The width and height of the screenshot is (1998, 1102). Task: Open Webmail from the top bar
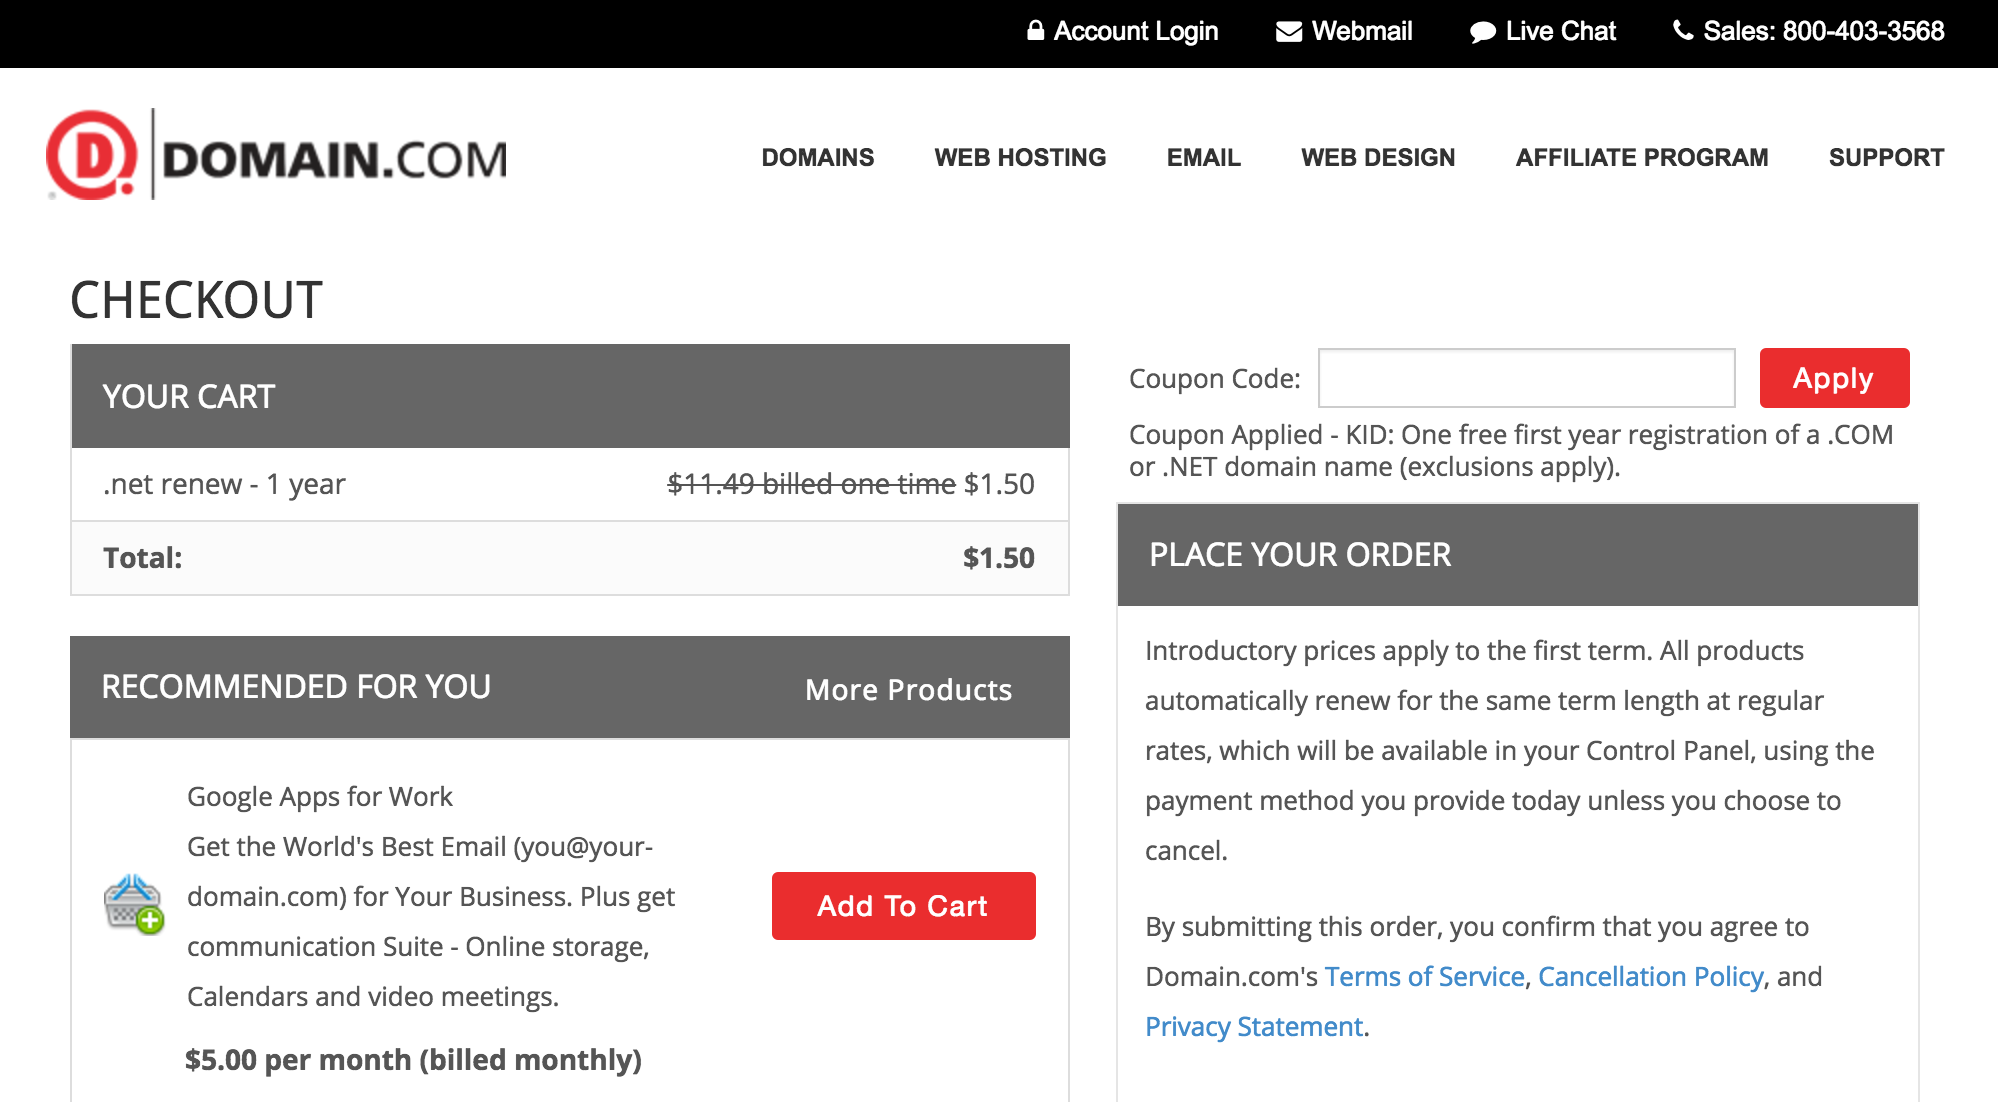[x=1361, y=31]
